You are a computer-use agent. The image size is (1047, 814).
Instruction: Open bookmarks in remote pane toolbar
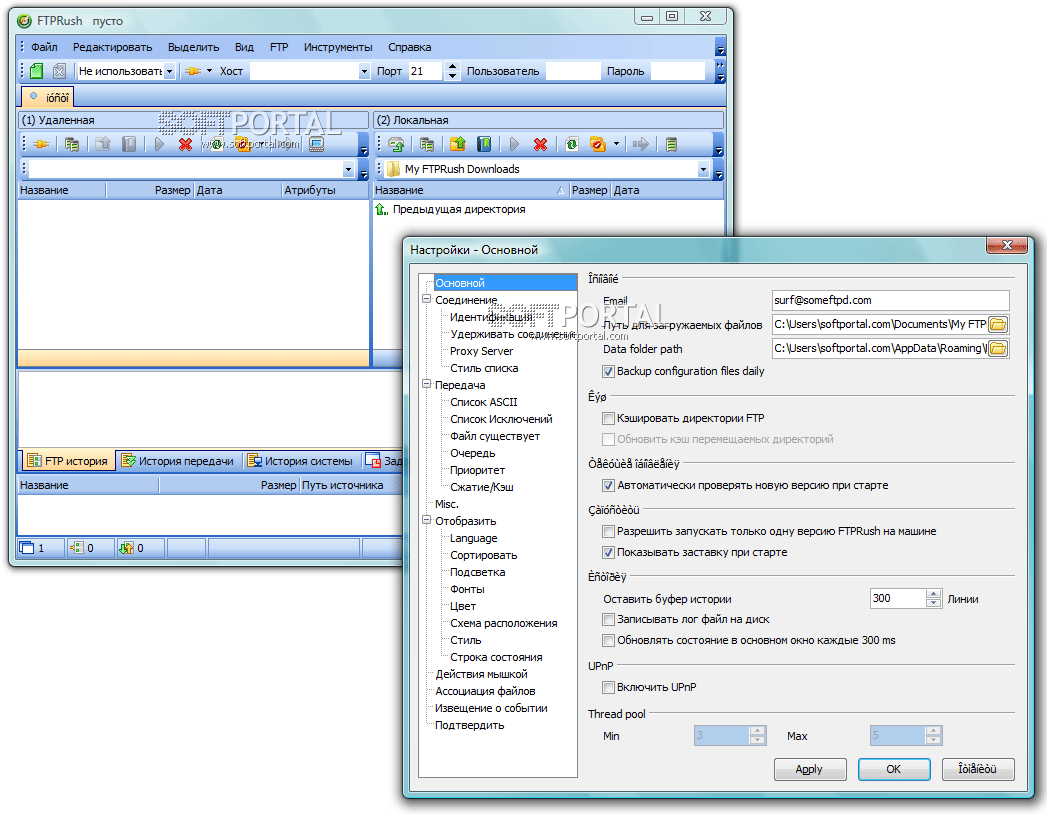pyautogui.click(x=130, y=144)
